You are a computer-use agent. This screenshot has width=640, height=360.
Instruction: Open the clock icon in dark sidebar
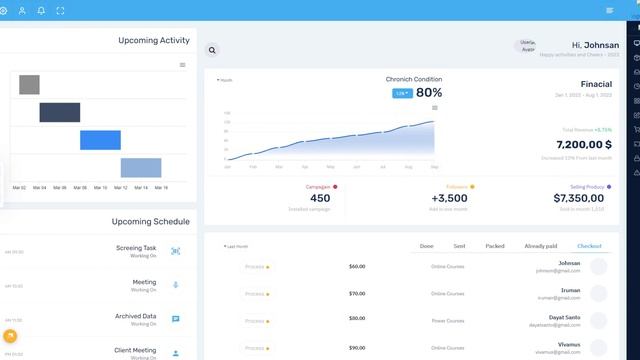coord(636,87)
